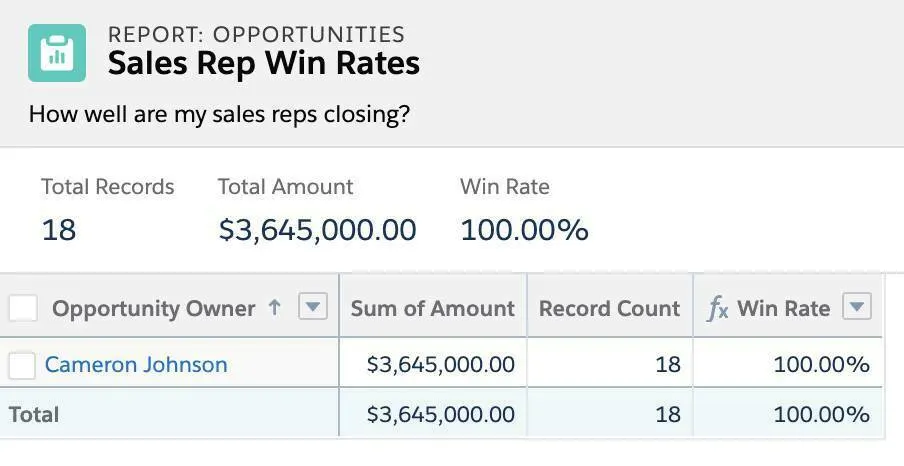This screenshot has height=466, width=904.
Task: Toggle the select-all checkbox in header
Action: coord(23,308)
